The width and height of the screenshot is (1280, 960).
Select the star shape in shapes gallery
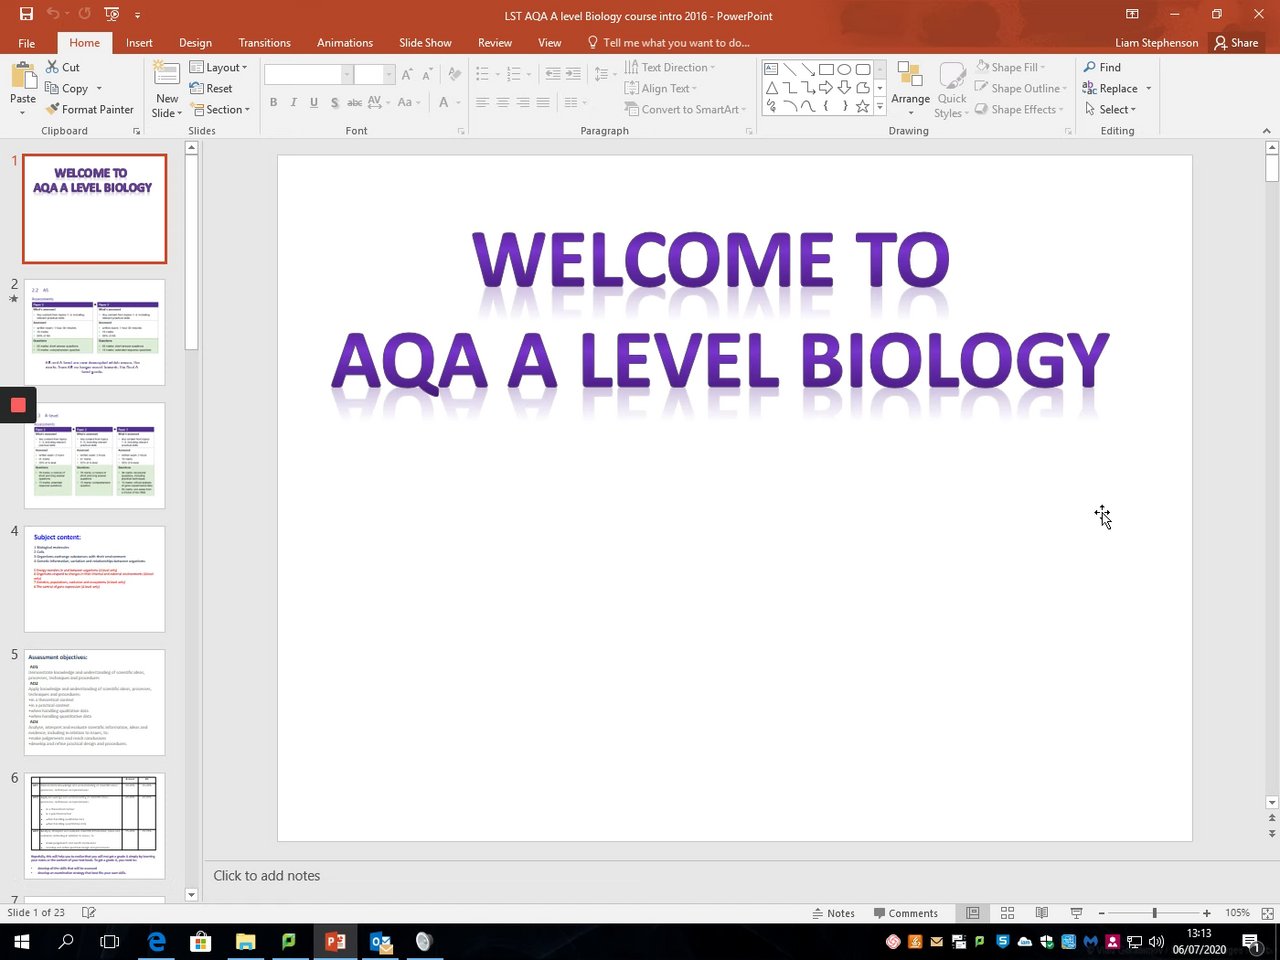pyautogui.click(x=862, y=106)
